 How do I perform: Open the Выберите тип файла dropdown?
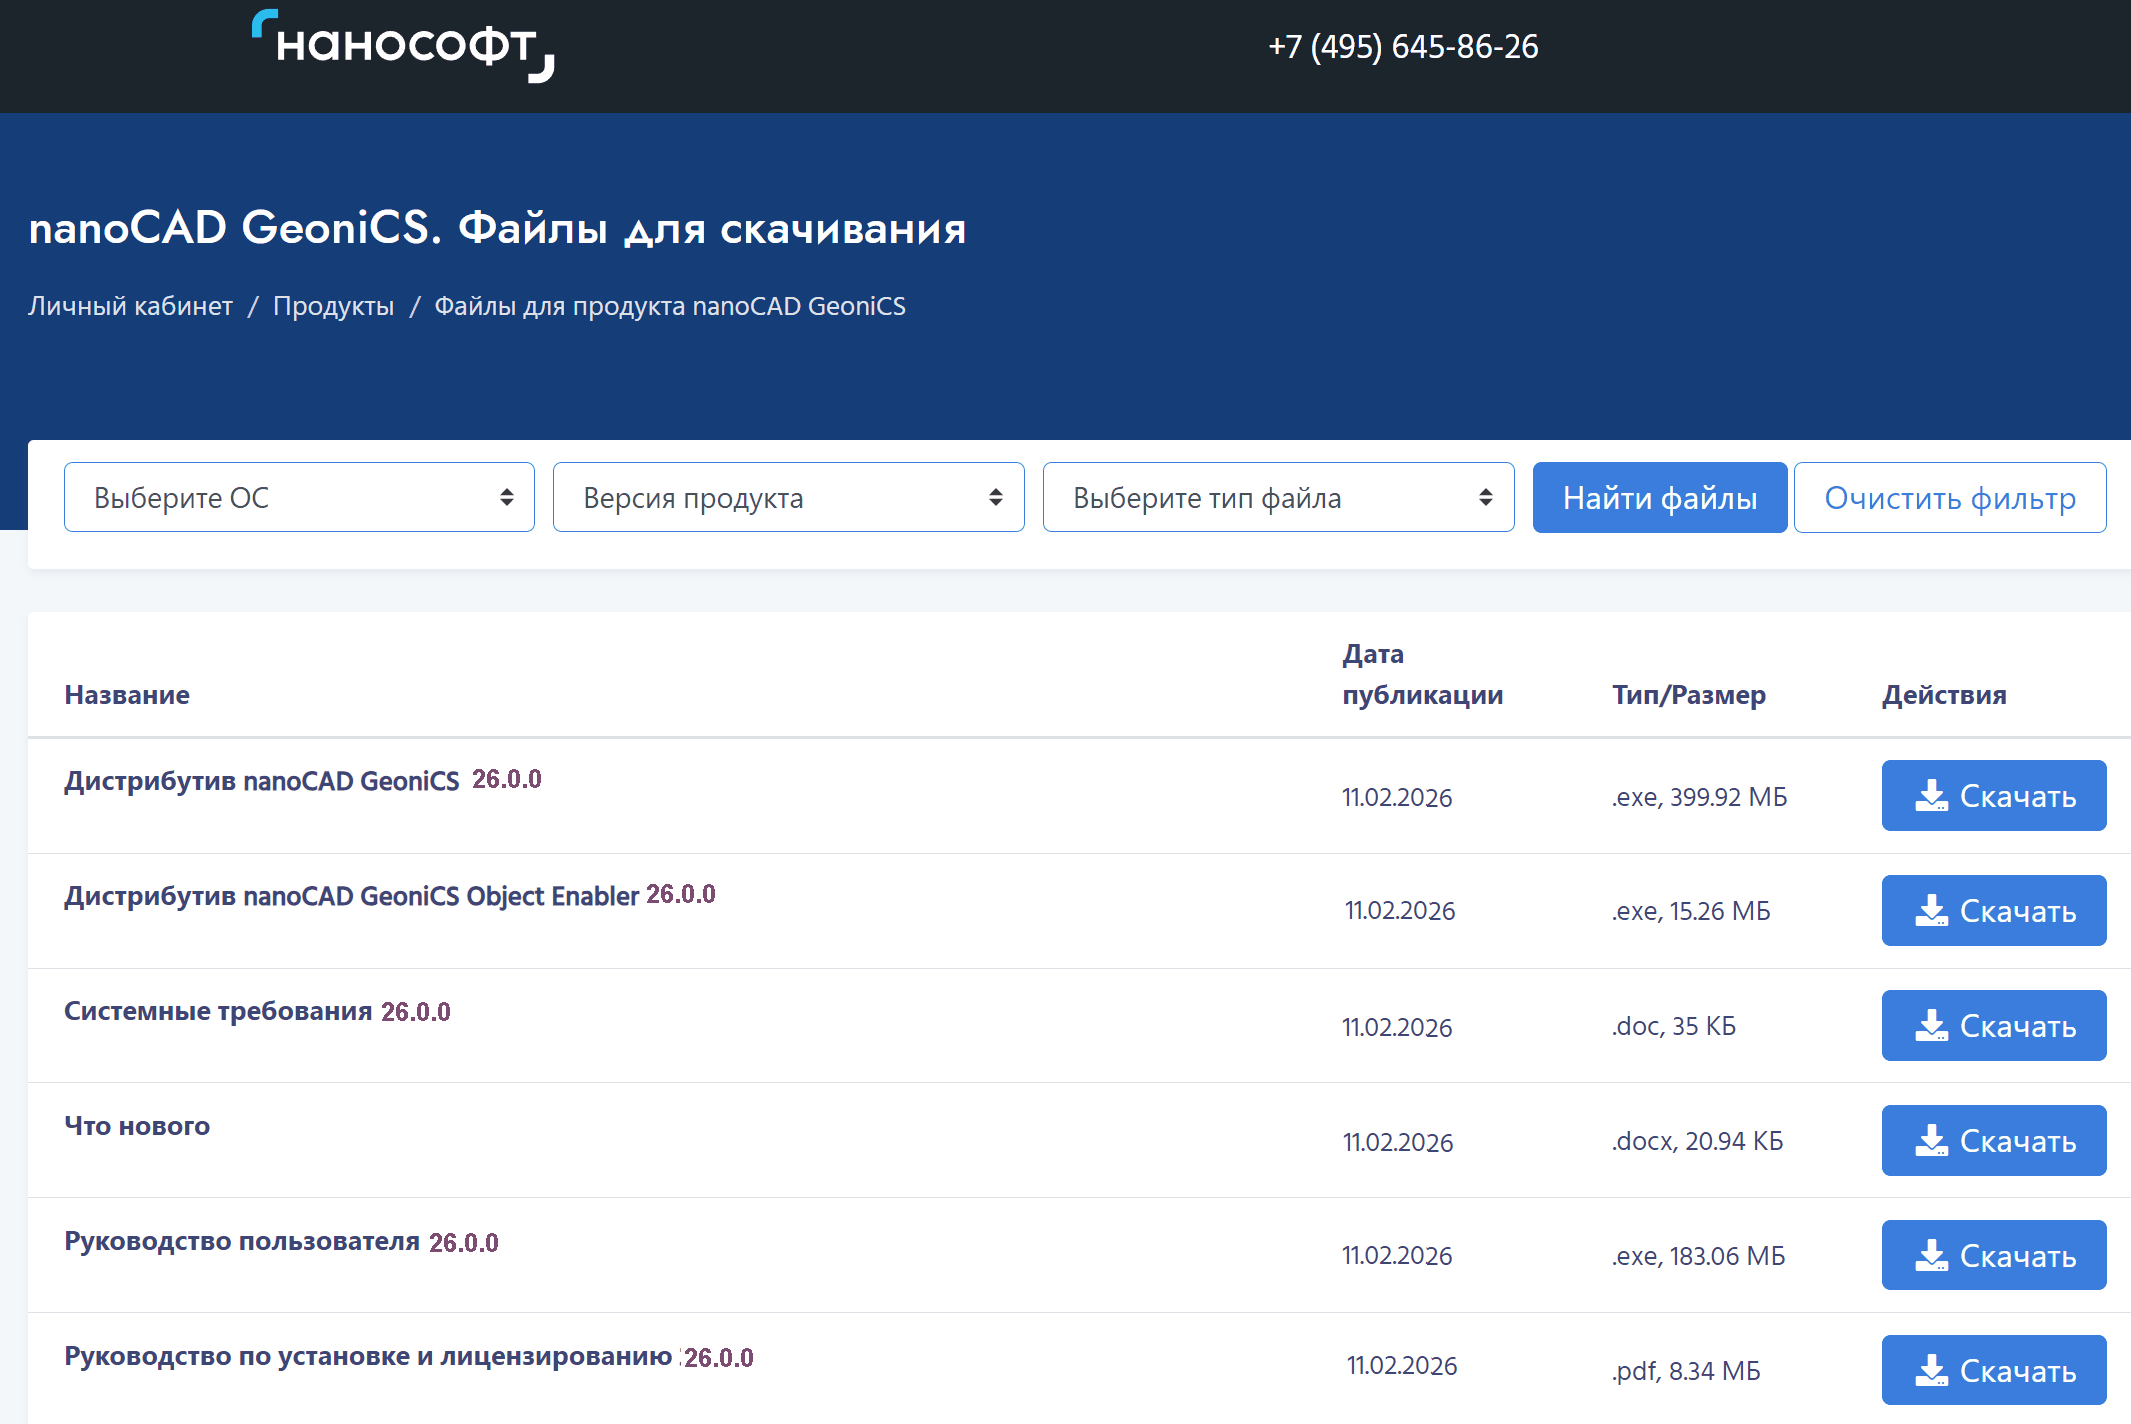(x=1278, y=497)
